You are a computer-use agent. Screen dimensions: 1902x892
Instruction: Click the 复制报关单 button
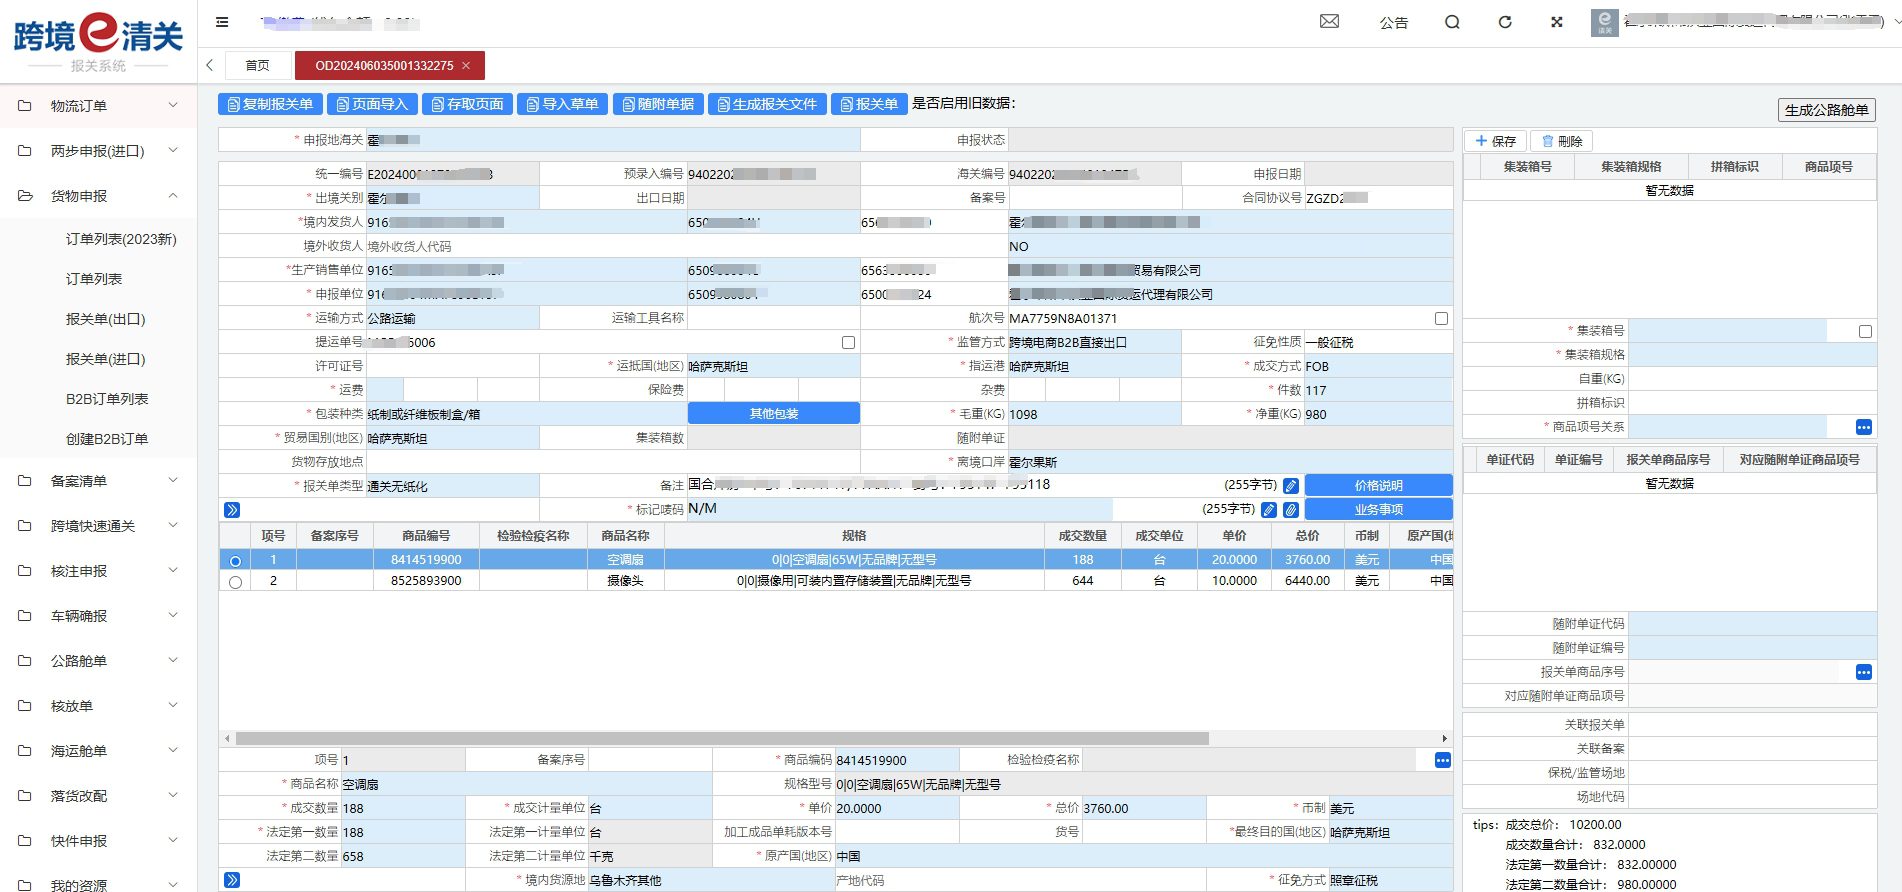click(270, 104)
